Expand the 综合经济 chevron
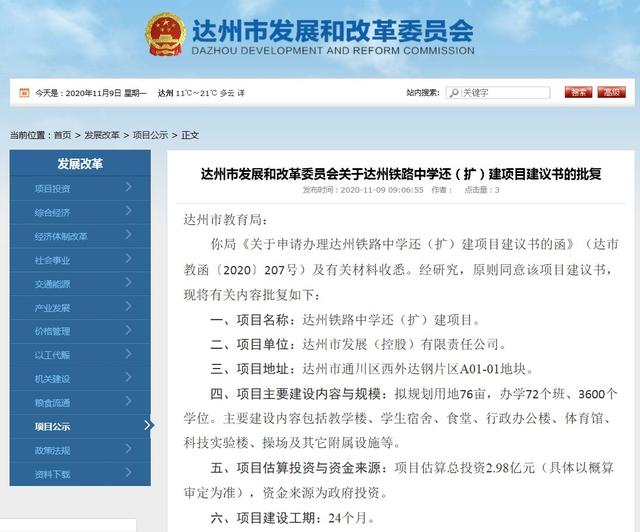This screenshot has height=532, width=640. tap(129, 211)
